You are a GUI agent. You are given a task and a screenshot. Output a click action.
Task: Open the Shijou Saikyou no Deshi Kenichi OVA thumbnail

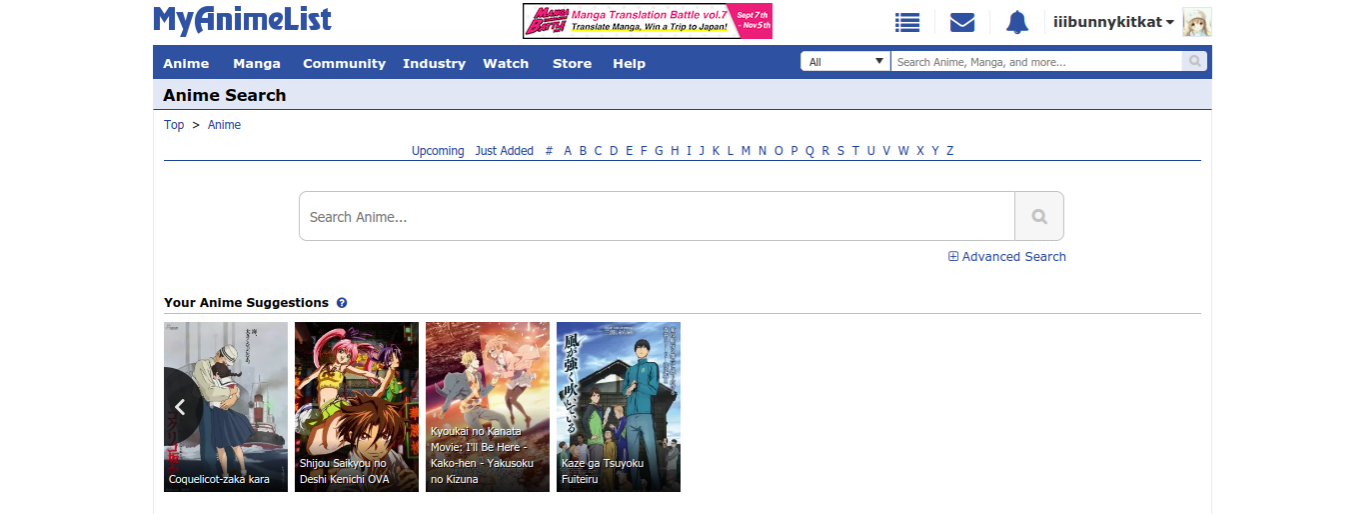point(356,407)
